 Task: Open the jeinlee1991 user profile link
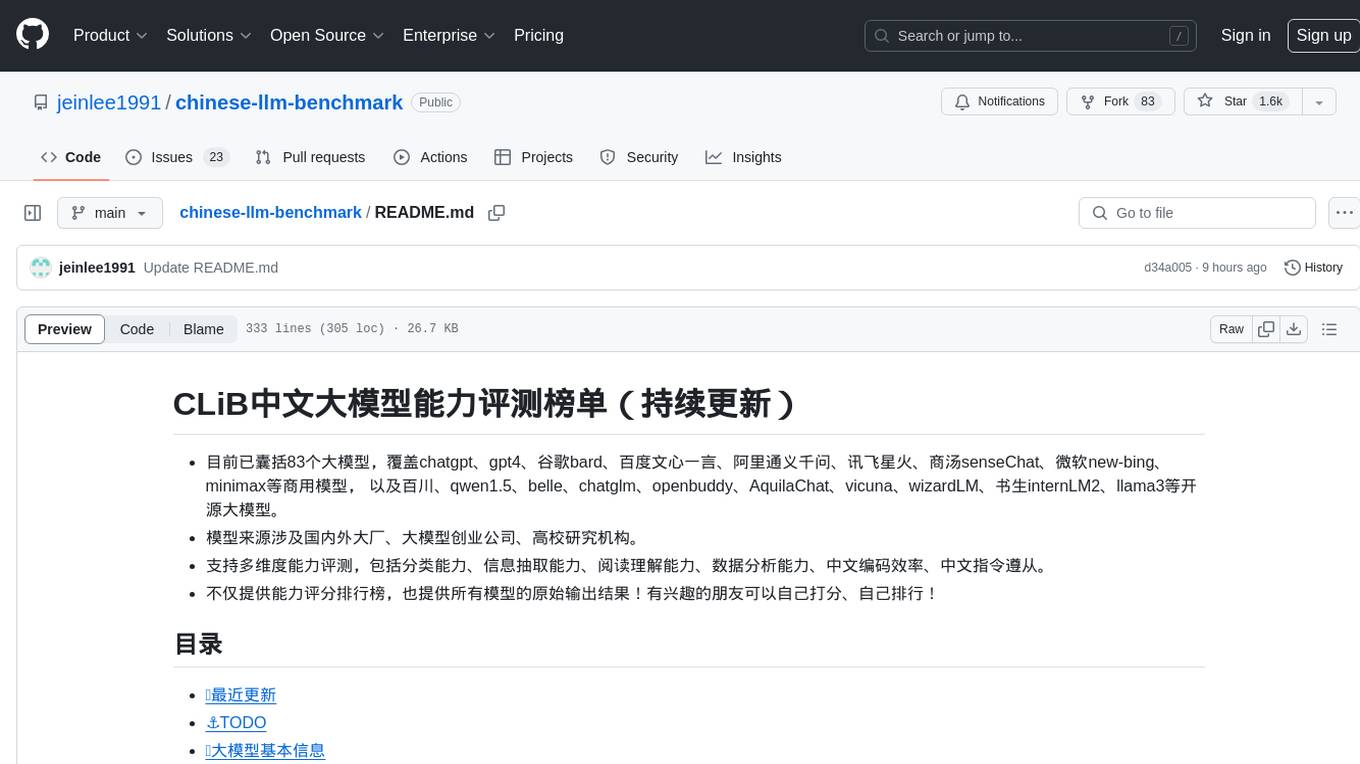[x=109, y=102]
